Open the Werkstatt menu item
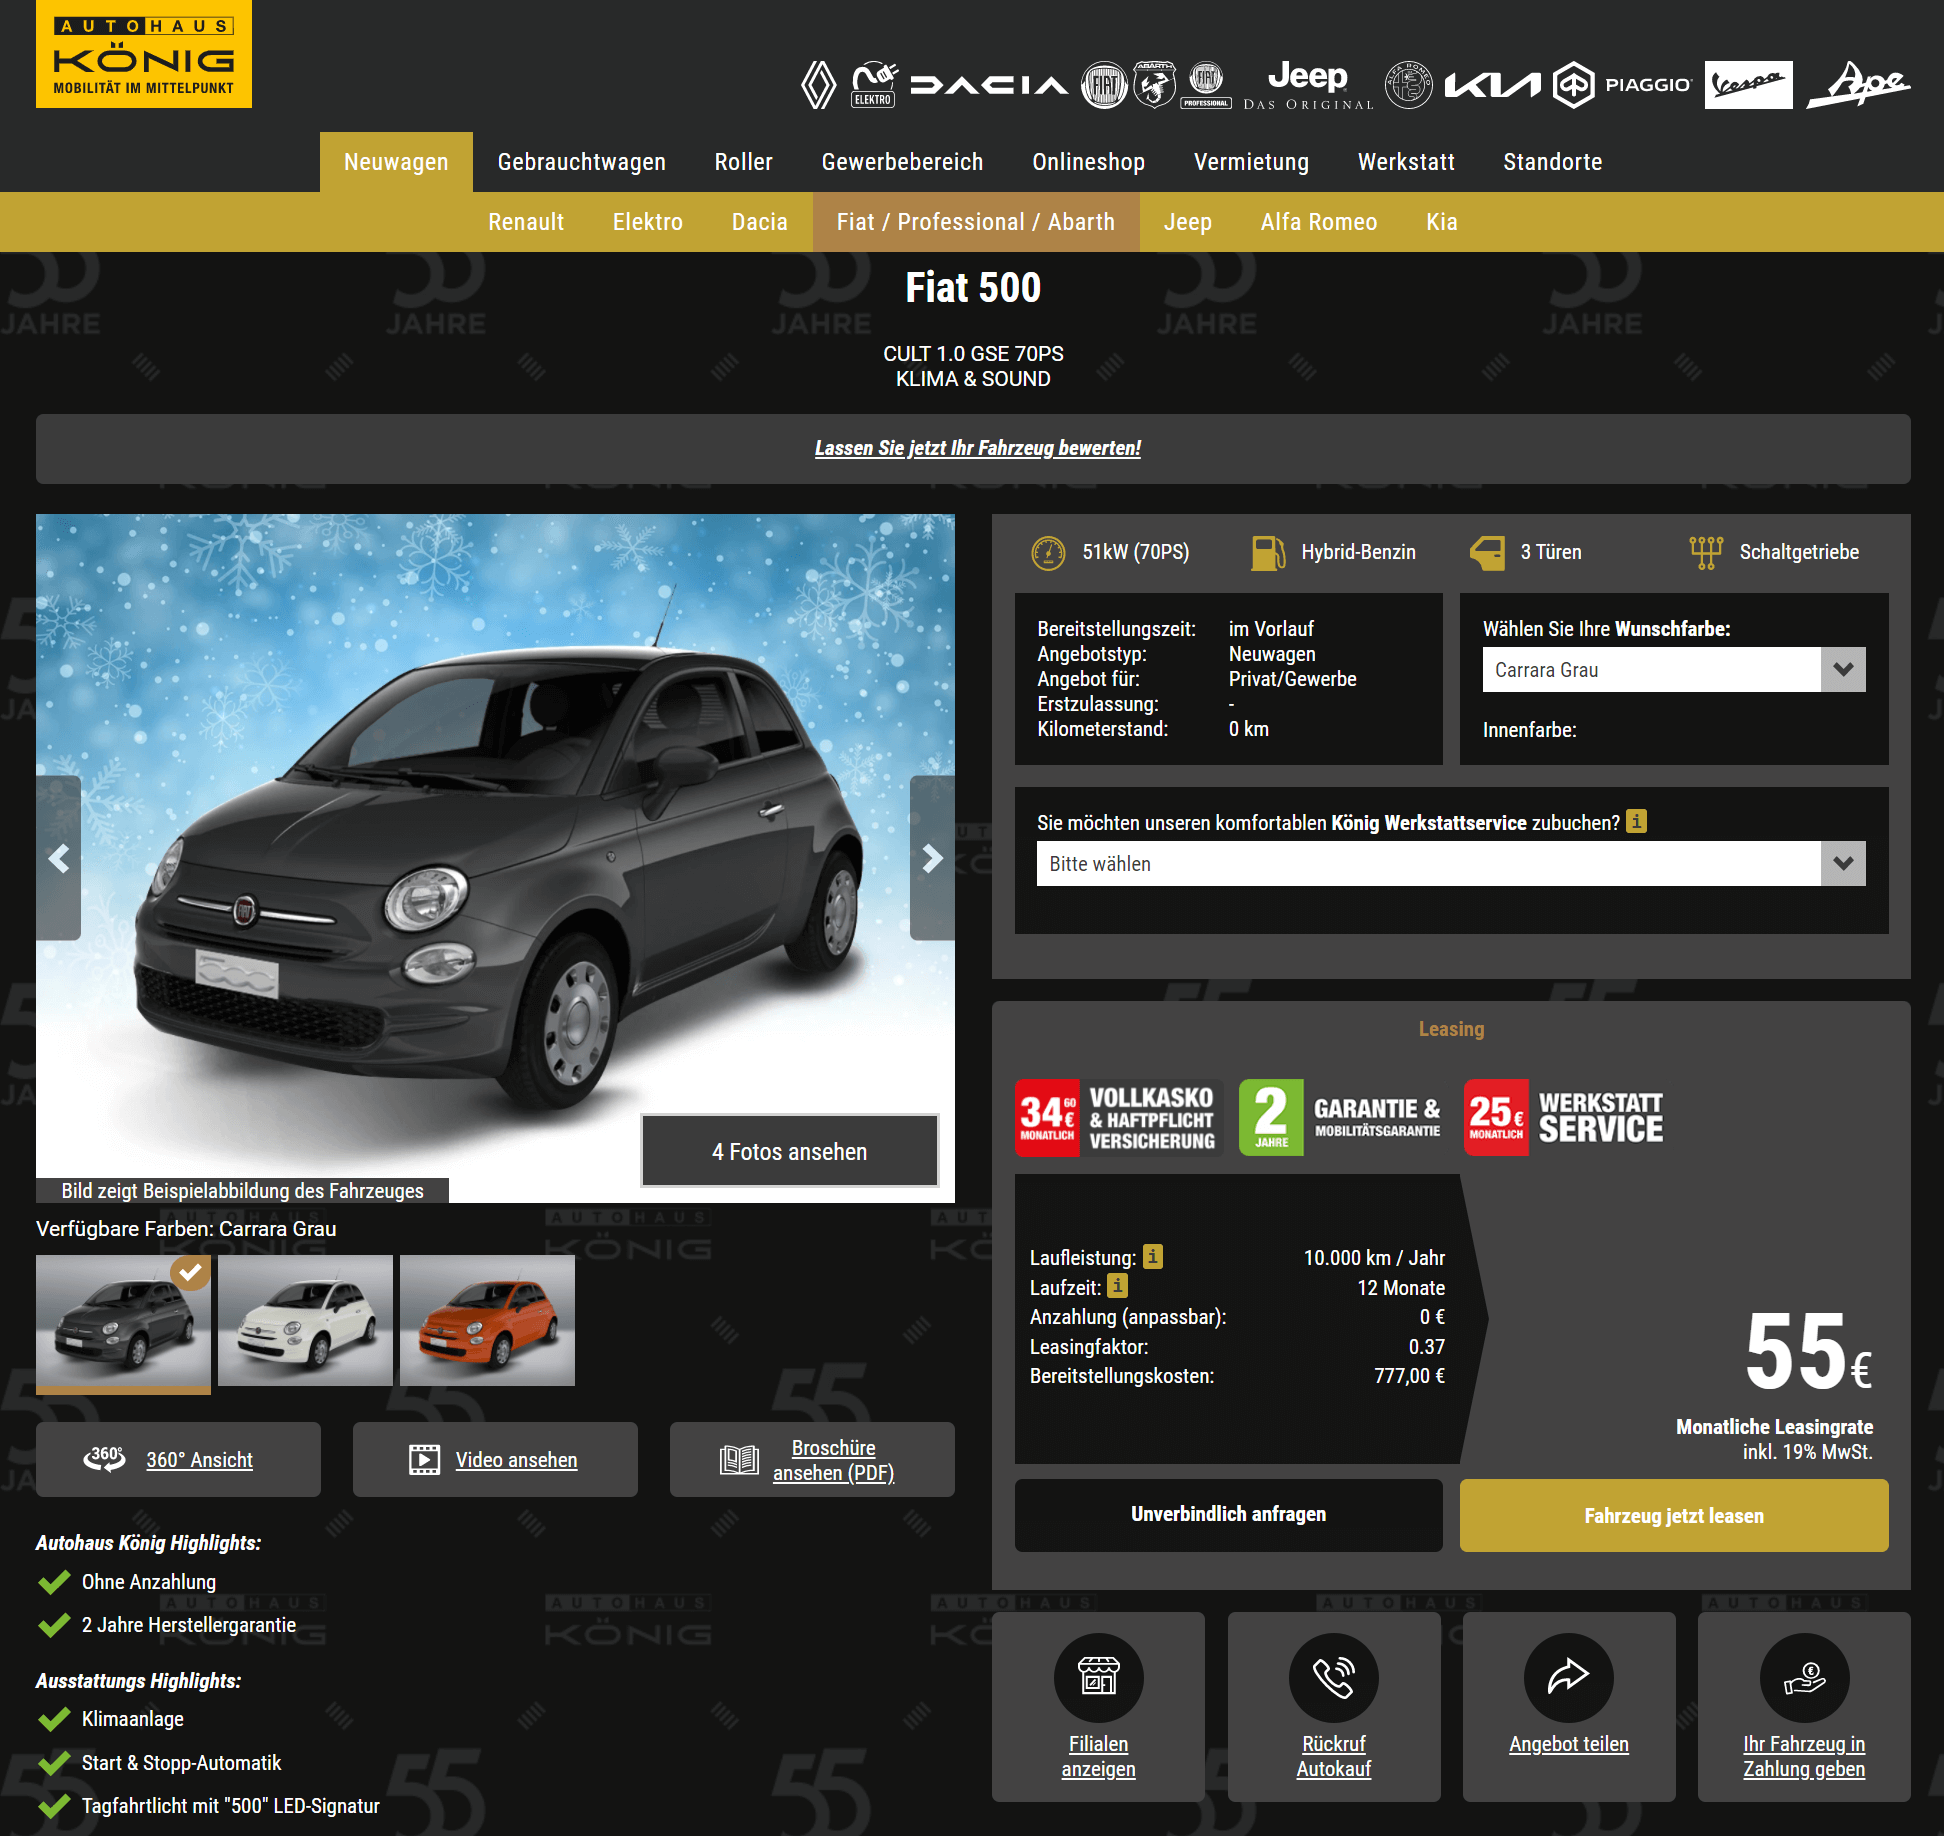Screen dimensions: 1944x1836 1406,162
